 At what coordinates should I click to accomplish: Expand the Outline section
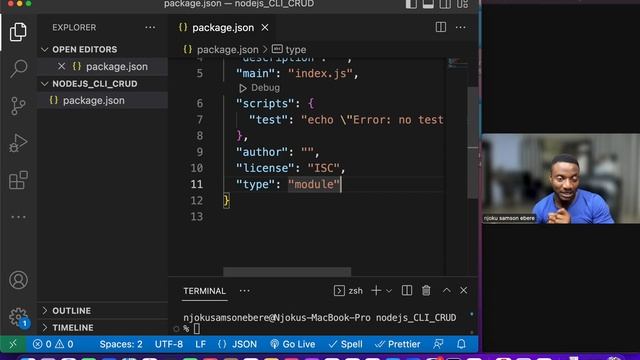tap(71, 311)
